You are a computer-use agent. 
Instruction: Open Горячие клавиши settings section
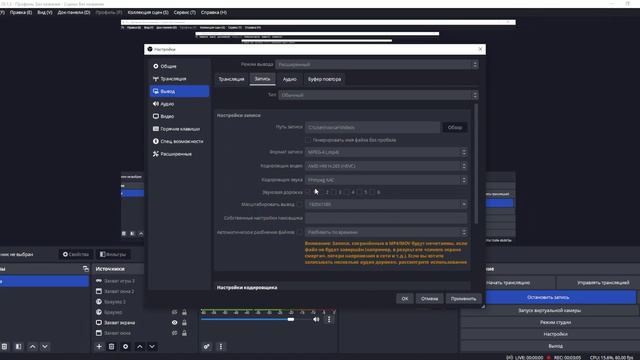coord(180,129)
